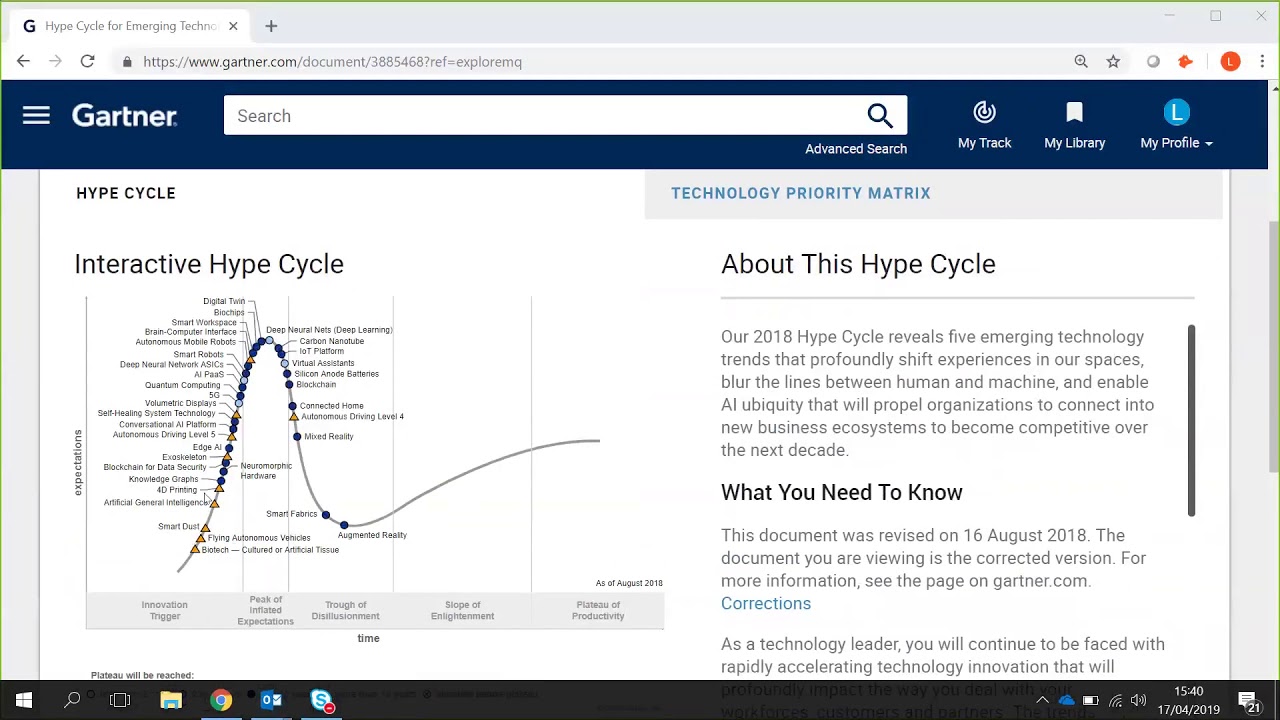Image resolution: width=1280 pixels, height=720 pixels.
Task: Open the Corrections link
Action: tap(766, 604)
